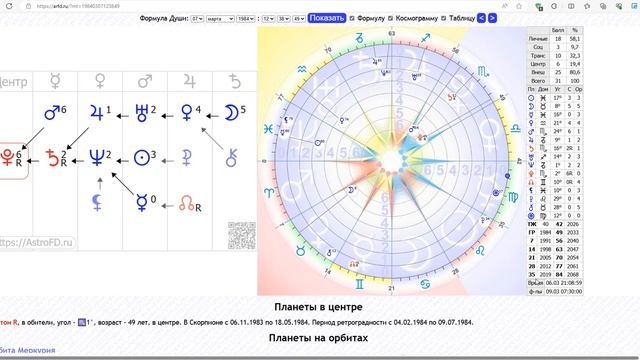
Task: Open the Орбита Меркурия link
Action: (27, 350)
